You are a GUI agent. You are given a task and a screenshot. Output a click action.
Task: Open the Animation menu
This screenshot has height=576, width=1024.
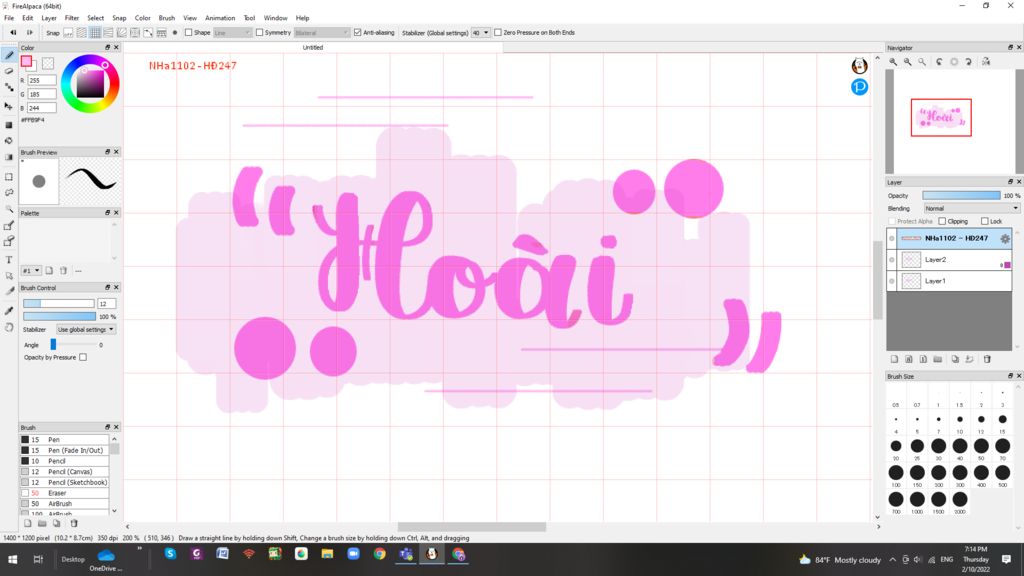click(x=220, y=18)
